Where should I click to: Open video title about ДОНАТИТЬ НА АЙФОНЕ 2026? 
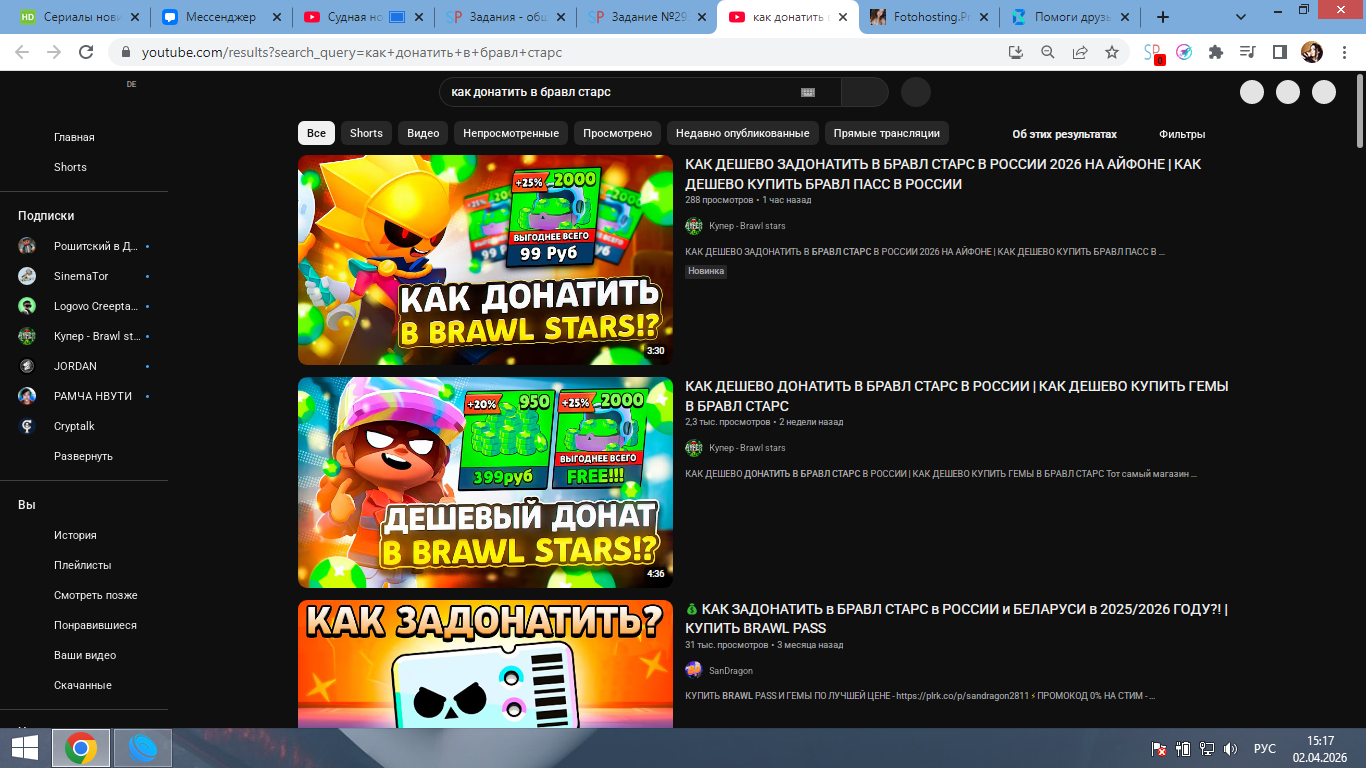[943, 174]
